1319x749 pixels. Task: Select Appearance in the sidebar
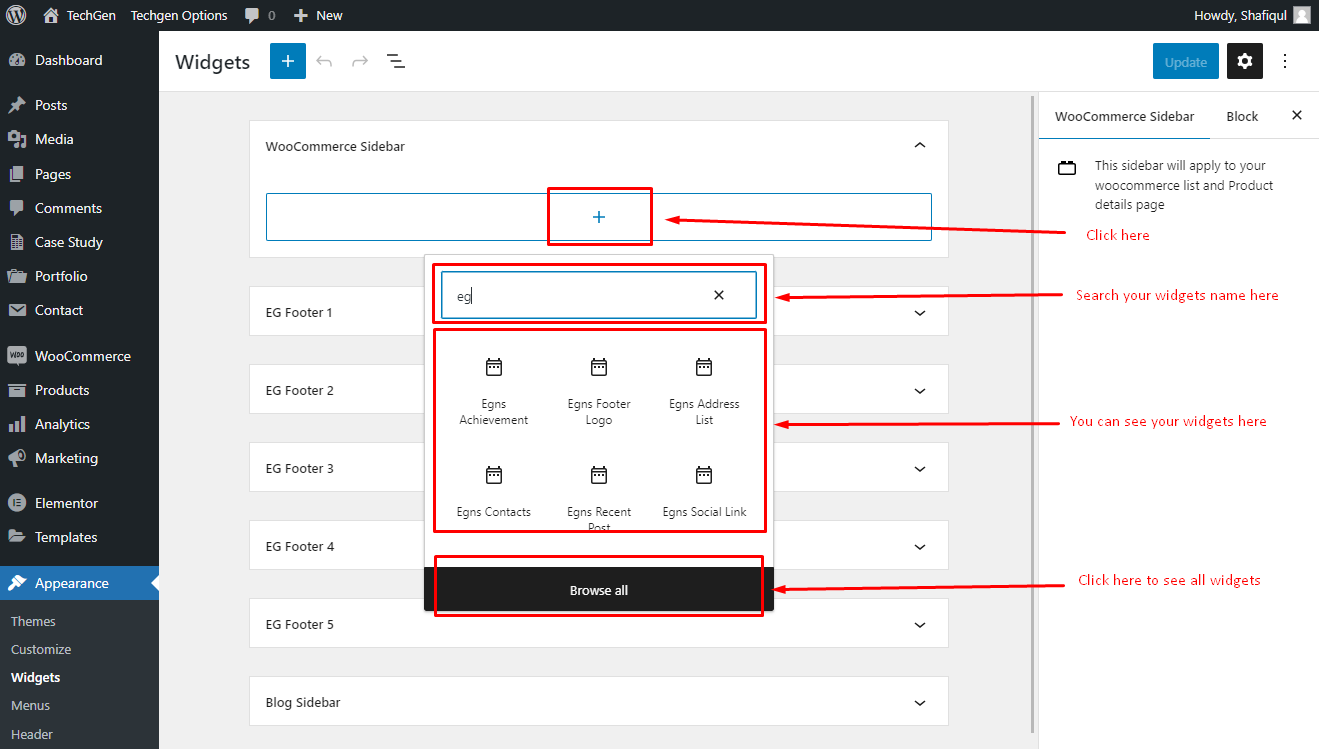click(x=79, y=583)
